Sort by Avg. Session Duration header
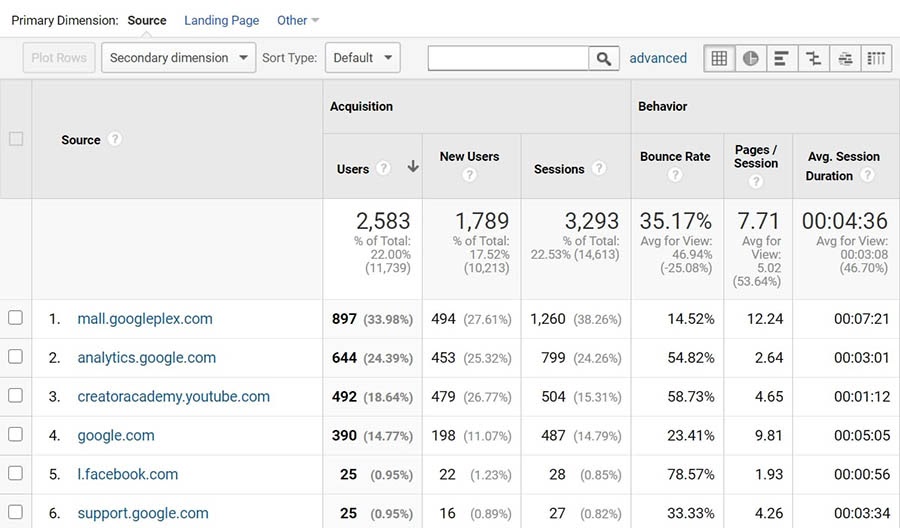The image size is (900, 528). (x=844, y=166)
